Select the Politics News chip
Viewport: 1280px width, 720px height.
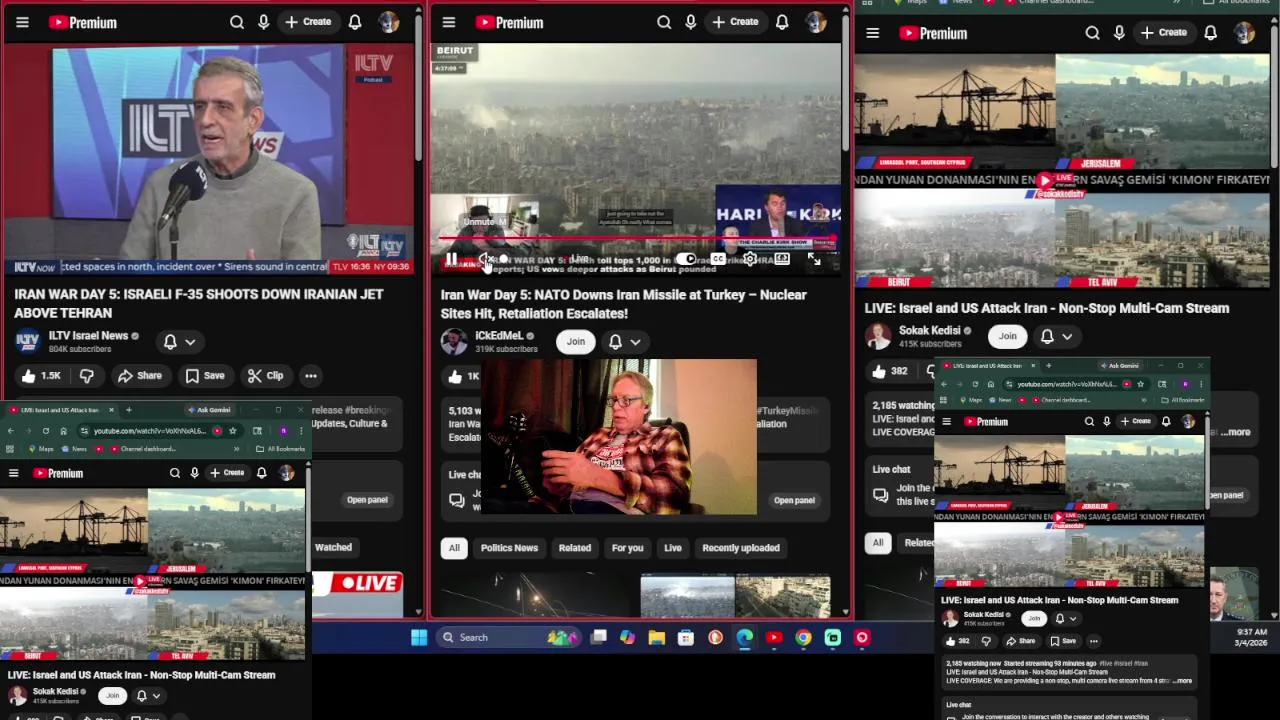coord(509,548)
